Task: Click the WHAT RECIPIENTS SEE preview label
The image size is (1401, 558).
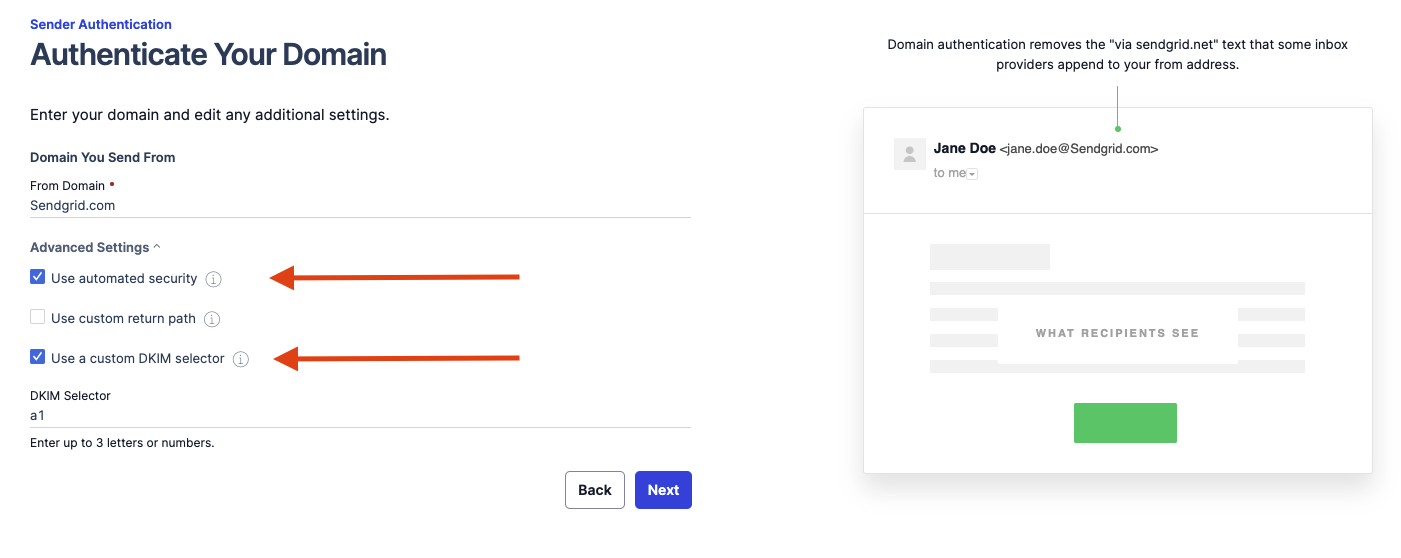Action: coord(1117,333)
